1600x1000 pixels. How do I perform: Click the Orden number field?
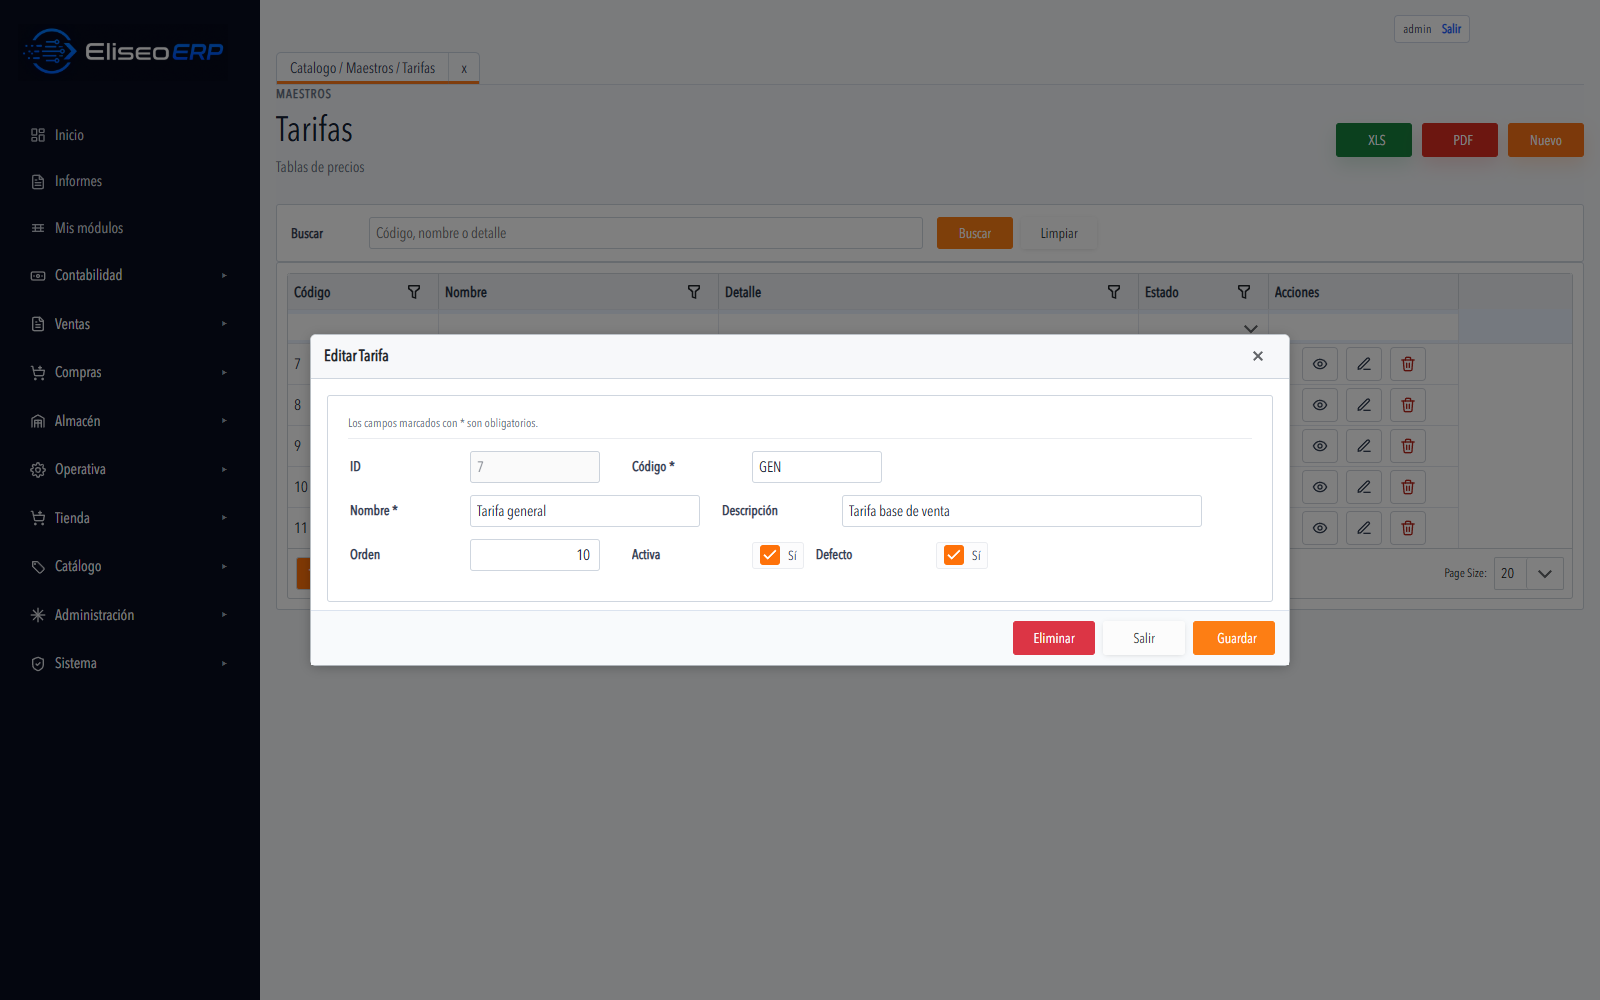tap(535, 555)
